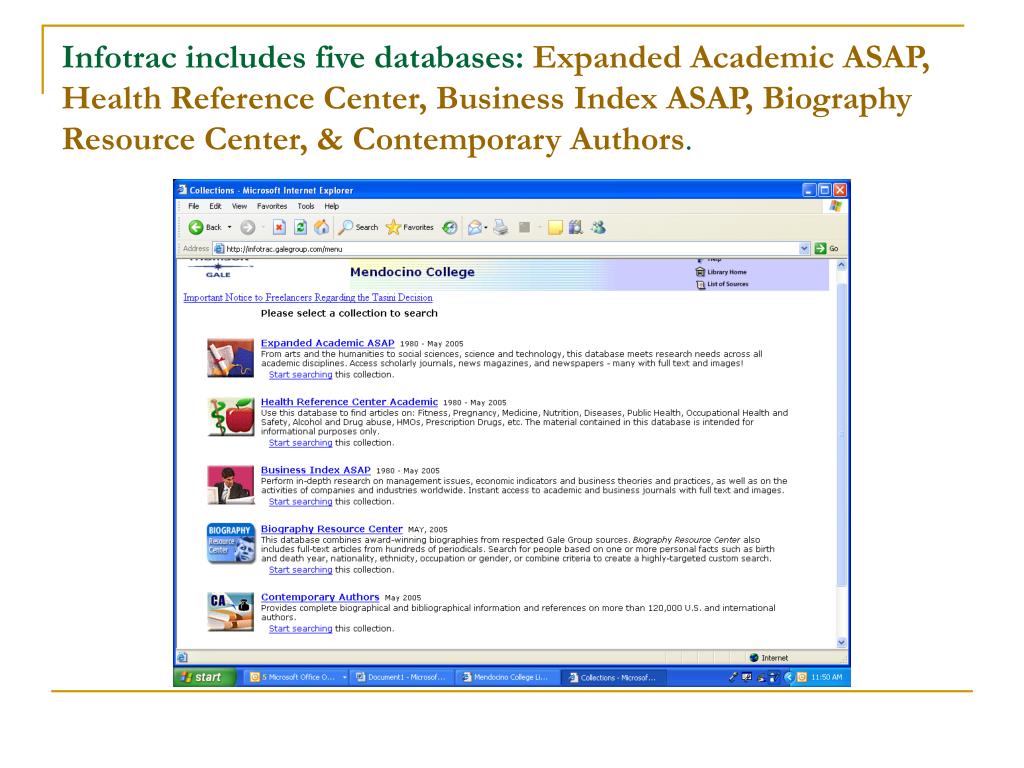This screenshot has height=768, width=1024.
Task: Start searching the Expanded Academic ASAP collection
Action: (300, 375)
